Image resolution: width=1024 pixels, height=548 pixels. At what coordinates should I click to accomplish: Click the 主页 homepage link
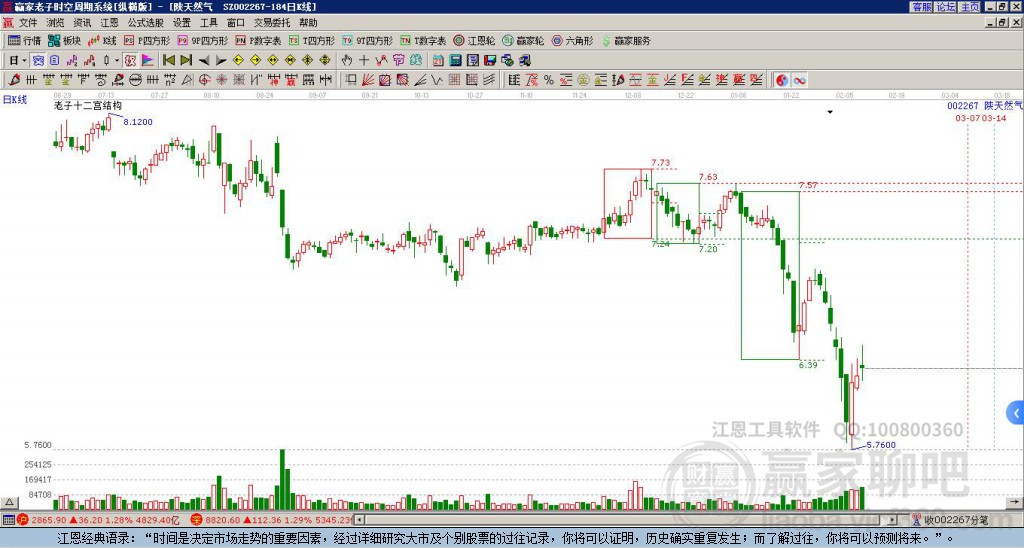[x=969, y=7]
